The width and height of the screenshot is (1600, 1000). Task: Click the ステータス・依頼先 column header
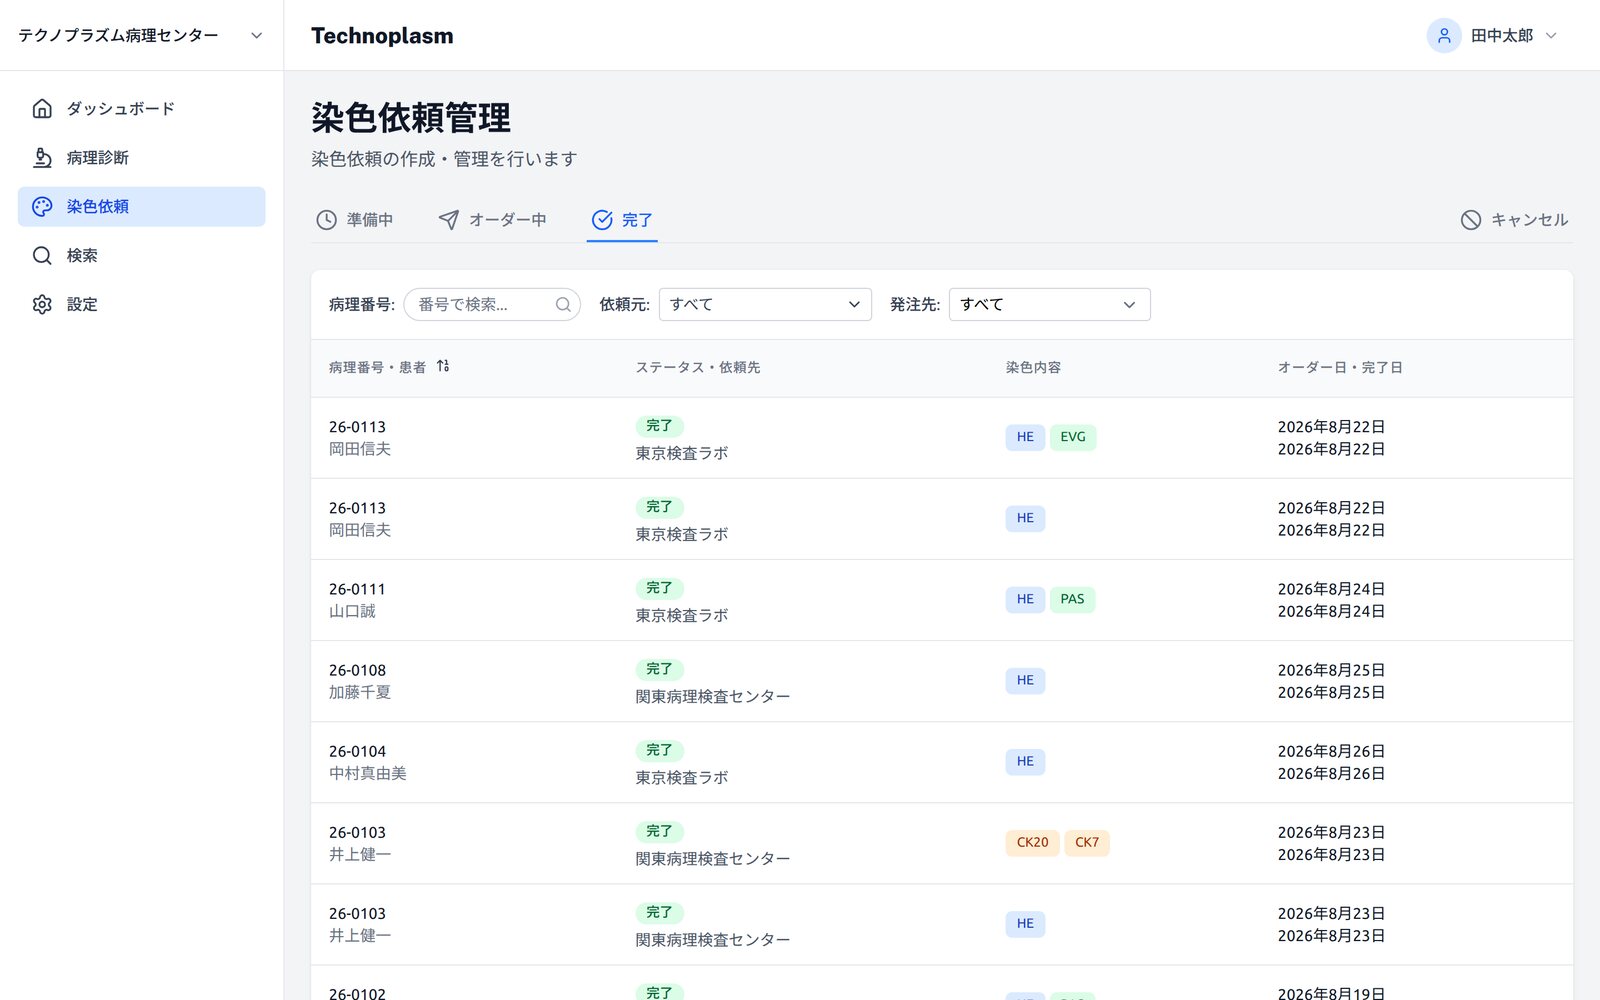click(x=698, y=367)
